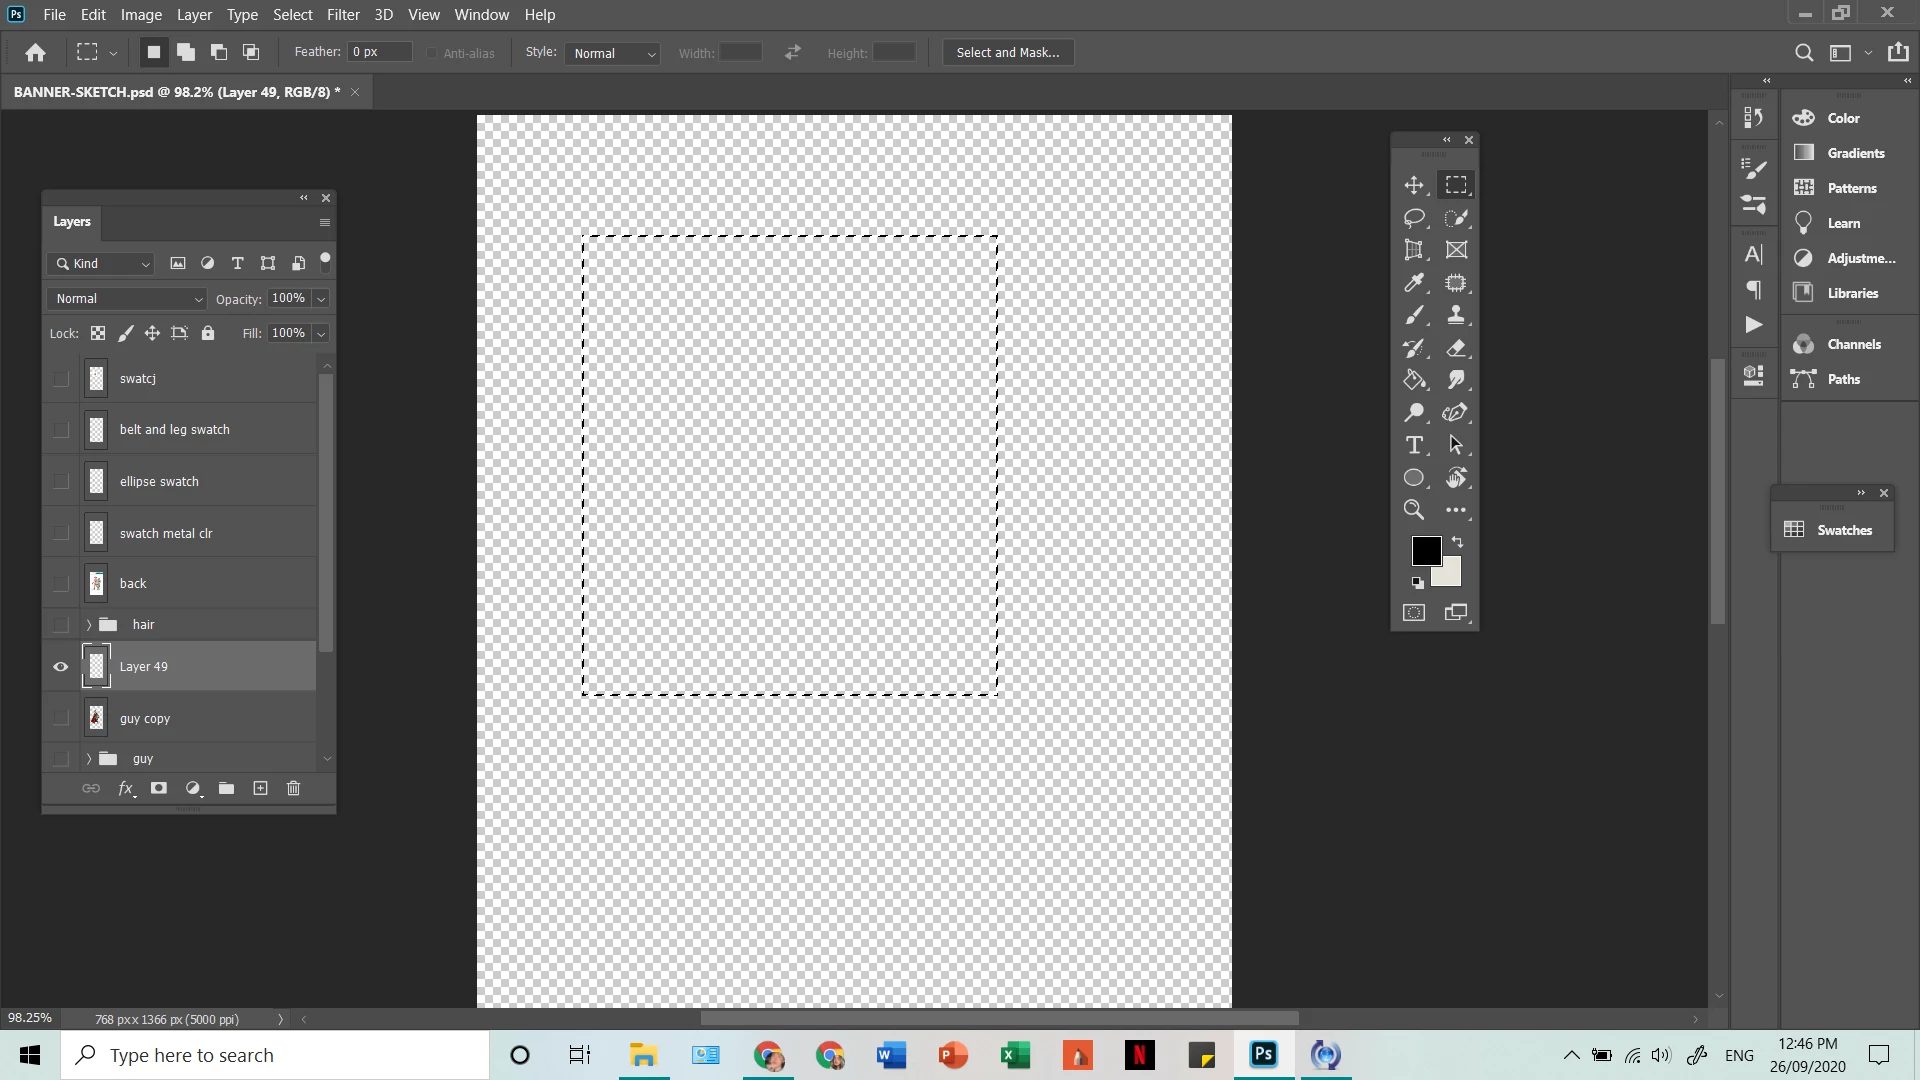Click the Select and Mask button
Image resolution: width=1920 pixels, height=1080 pixels.
coord(1007,53)
